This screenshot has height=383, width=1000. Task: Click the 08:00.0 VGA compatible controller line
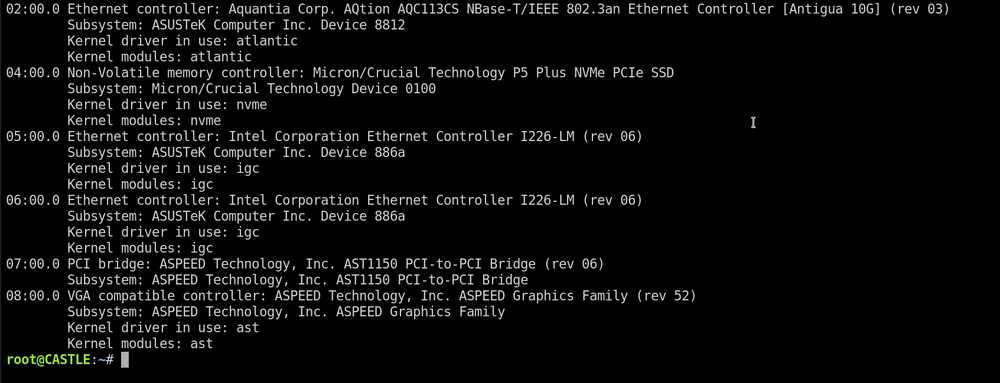(351, 296)
